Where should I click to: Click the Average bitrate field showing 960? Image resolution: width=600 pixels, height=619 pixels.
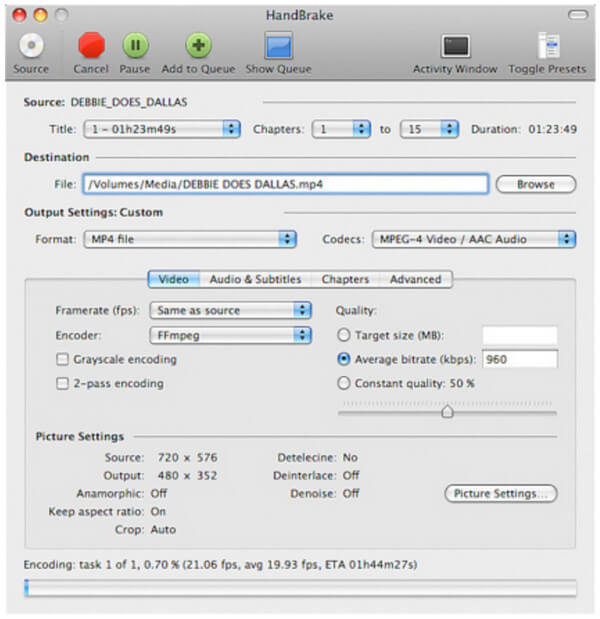point(520,359)
